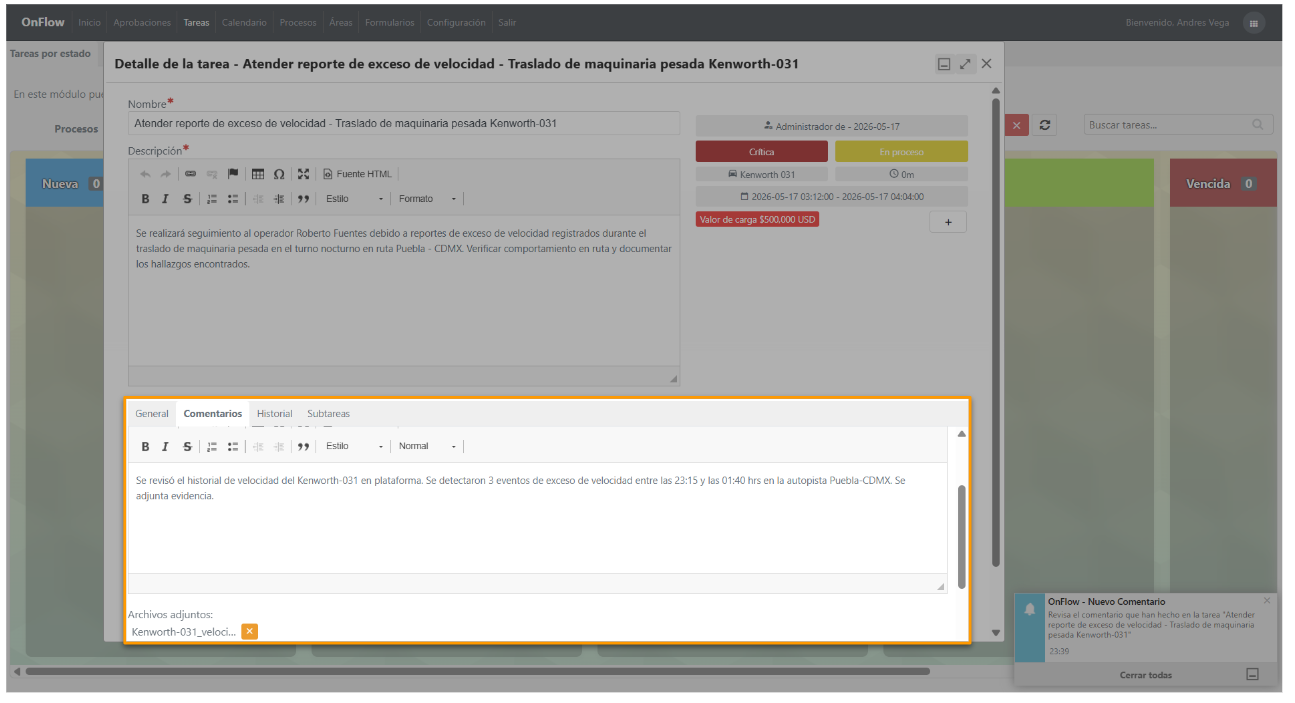Click the En proceso status button
1295x703 pixels.
(901, 152)
